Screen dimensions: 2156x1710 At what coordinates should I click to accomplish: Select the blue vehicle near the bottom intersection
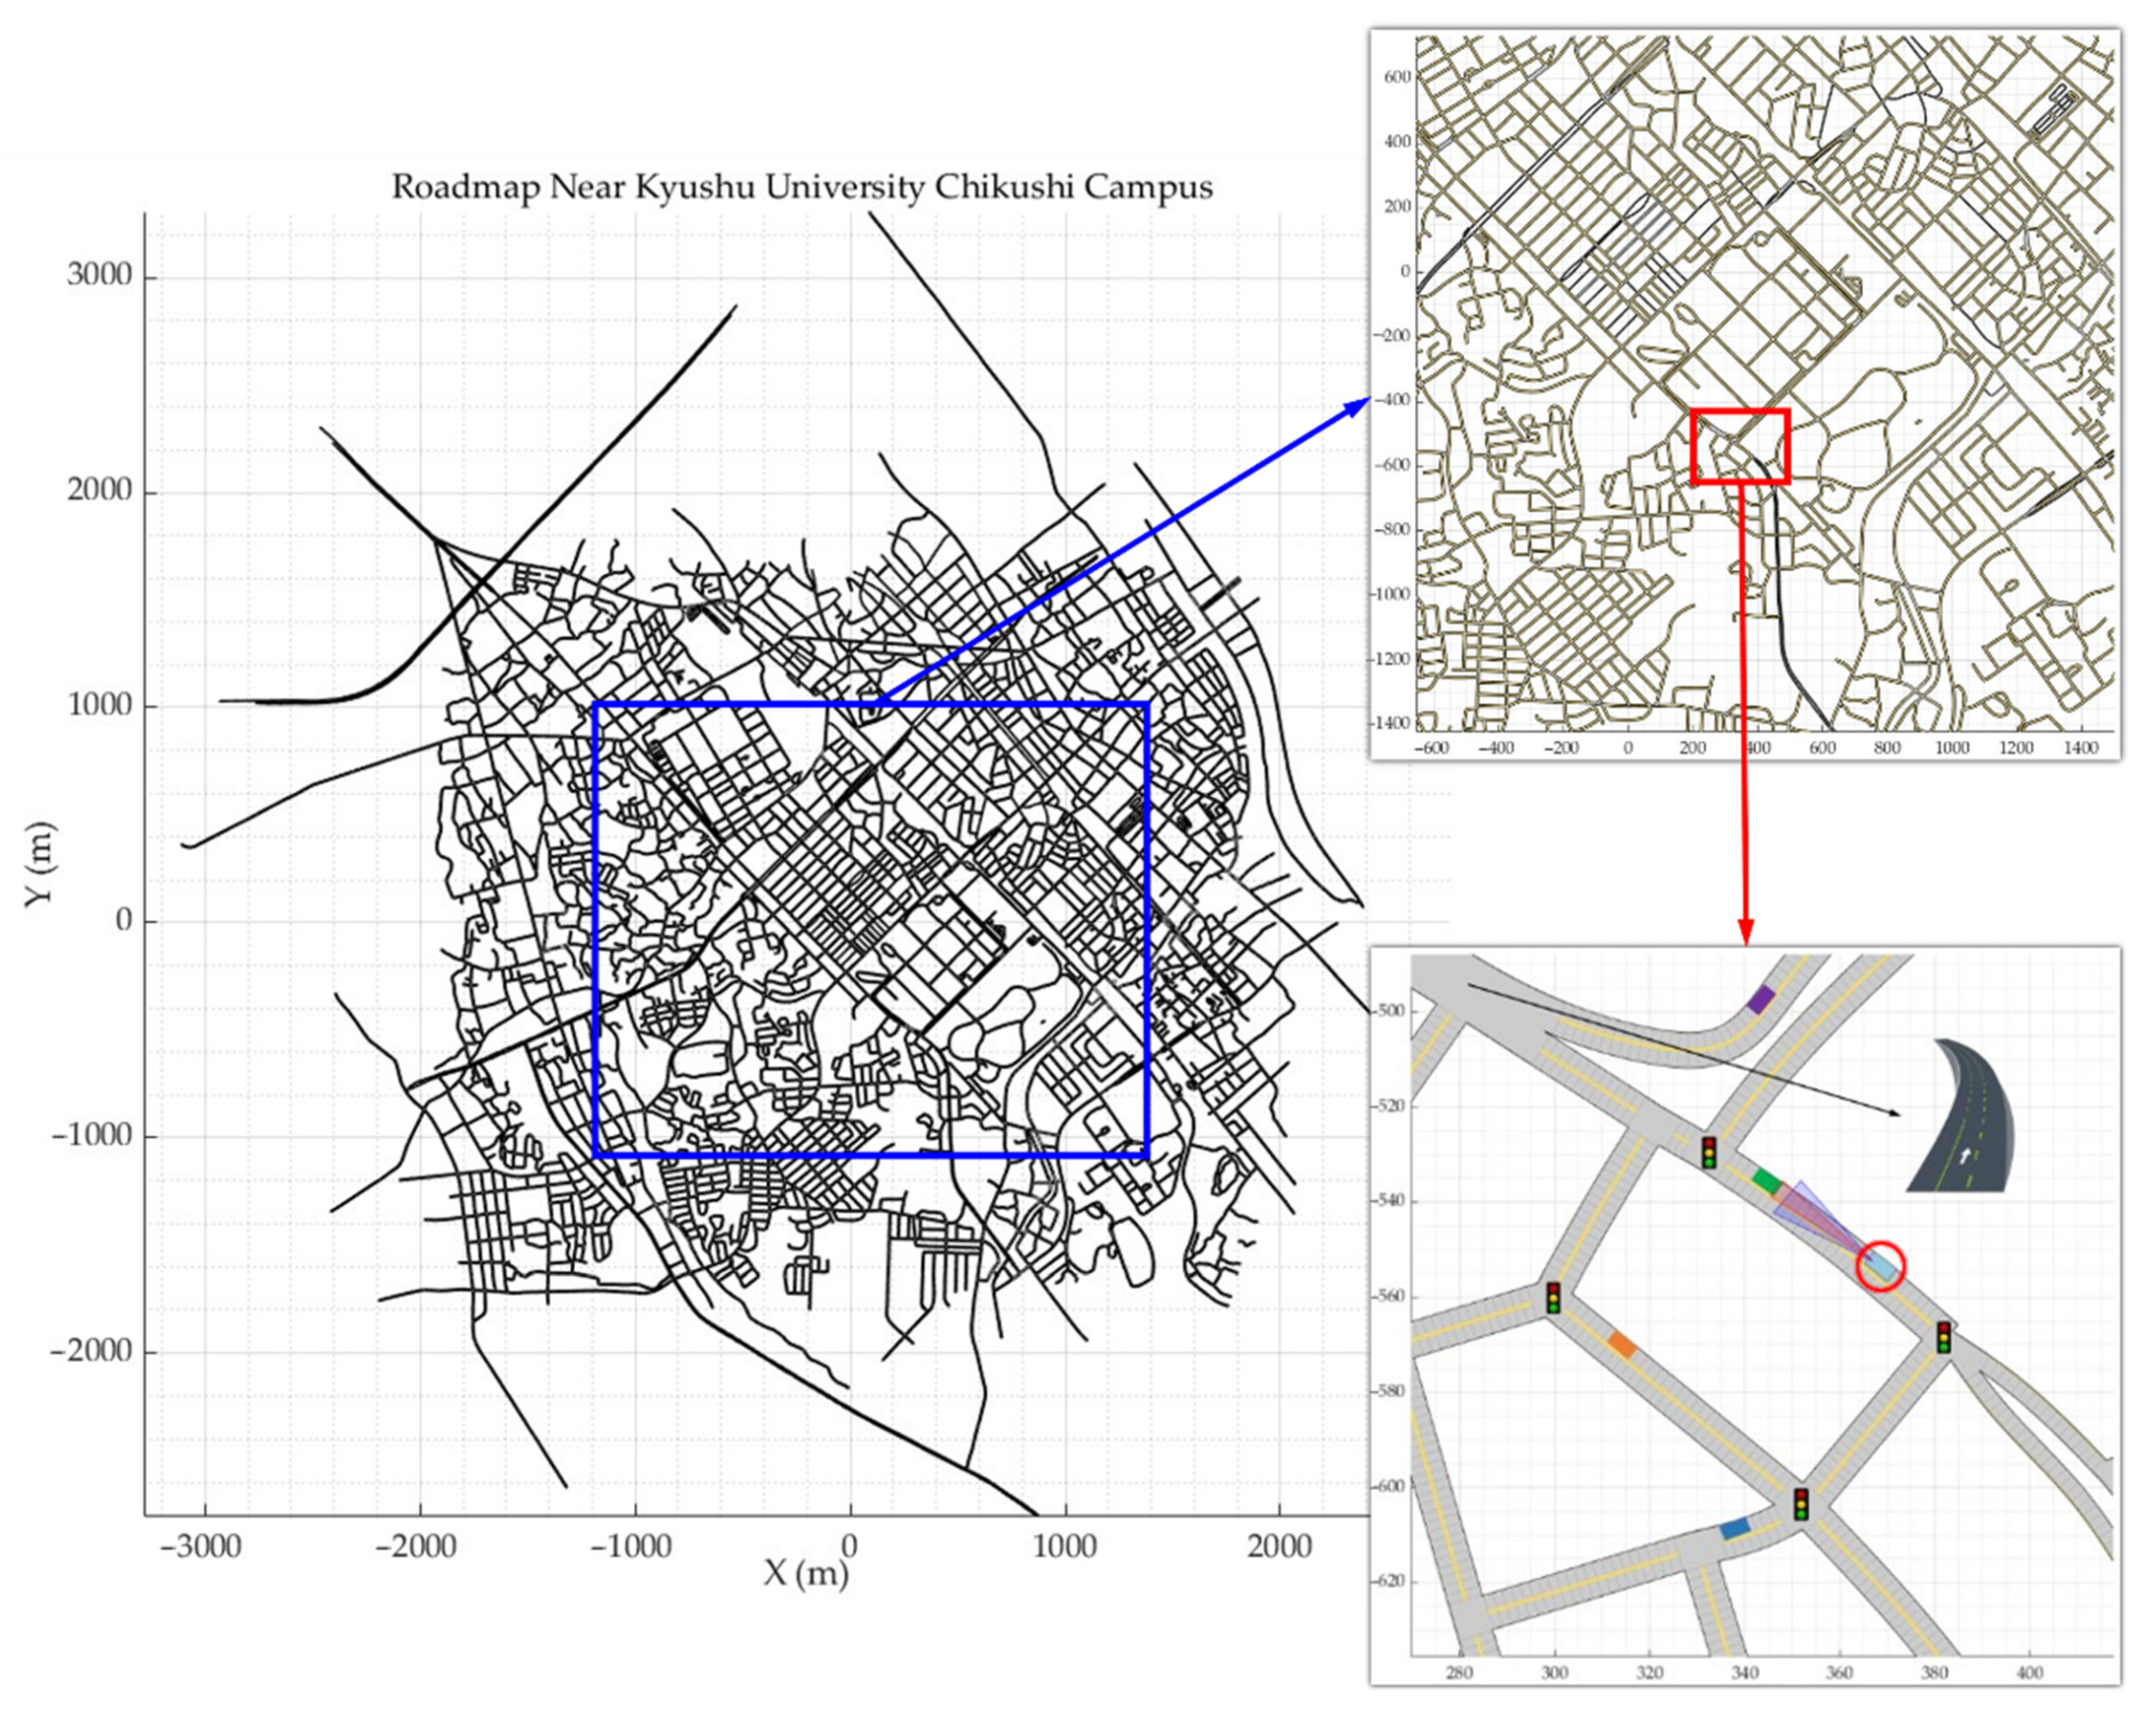(1735, 1528)
